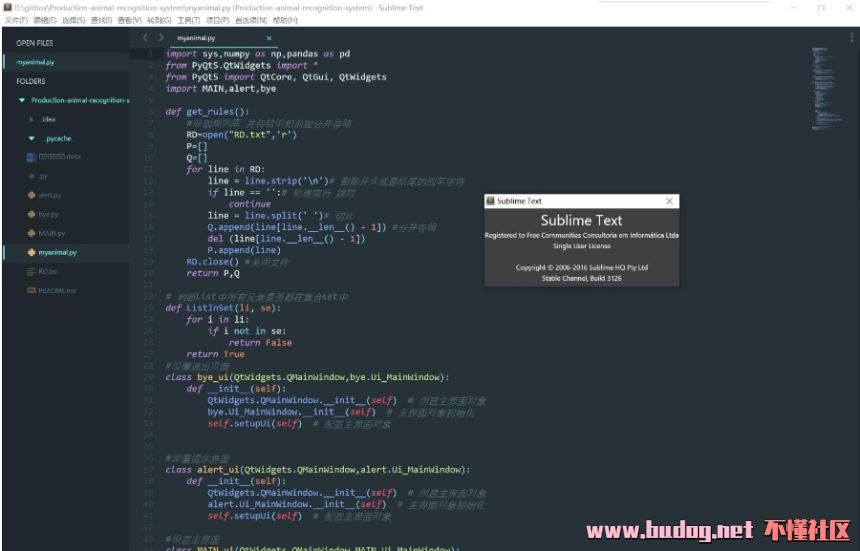Collapse the Production-animal-recognition-system root folder
The image size is (860, 551).
[22, 100]
